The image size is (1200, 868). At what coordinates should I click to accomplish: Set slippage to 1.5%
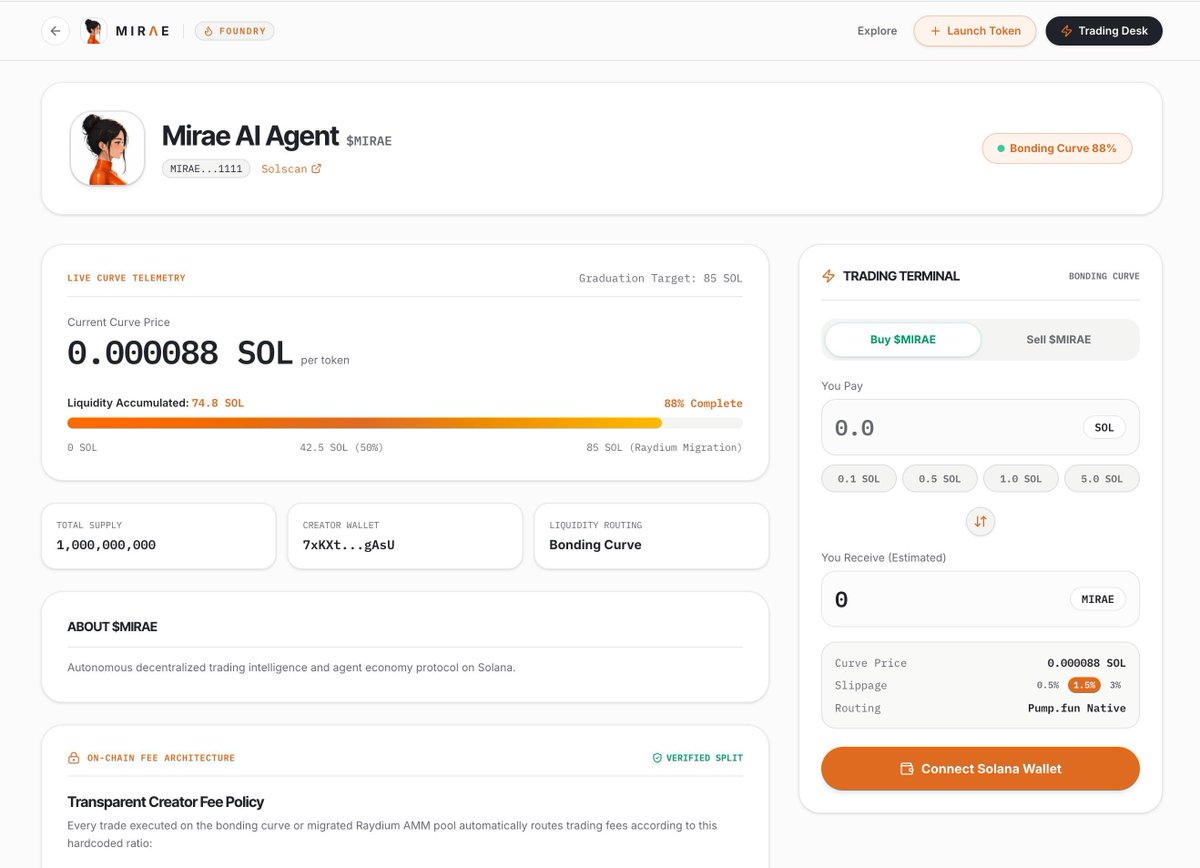pyautogui.click(x=1084, y=685)
